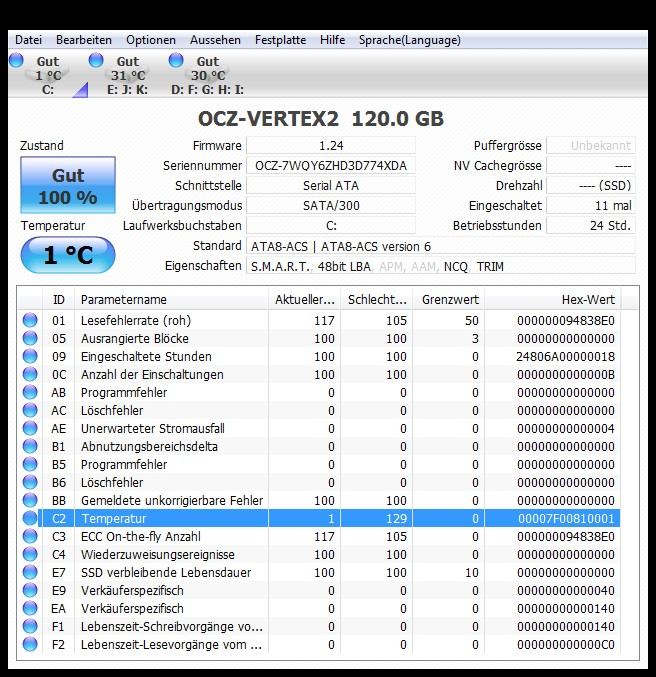Click the Parametername column header
The width and height of the screenshot is (656, 677).
(x=171, y=299)
